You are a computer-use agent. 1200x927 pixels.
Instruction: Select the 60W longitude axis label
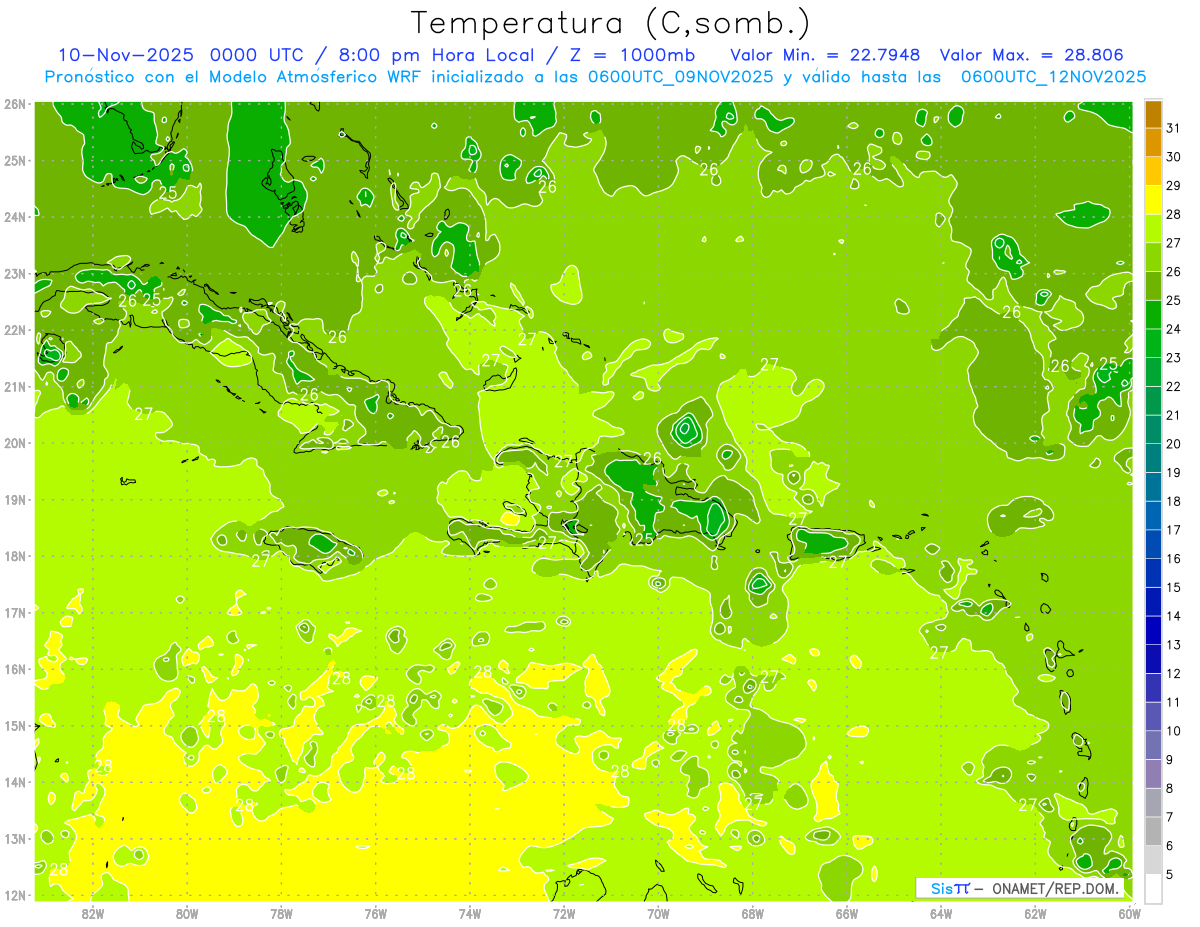coord(1130,913)
